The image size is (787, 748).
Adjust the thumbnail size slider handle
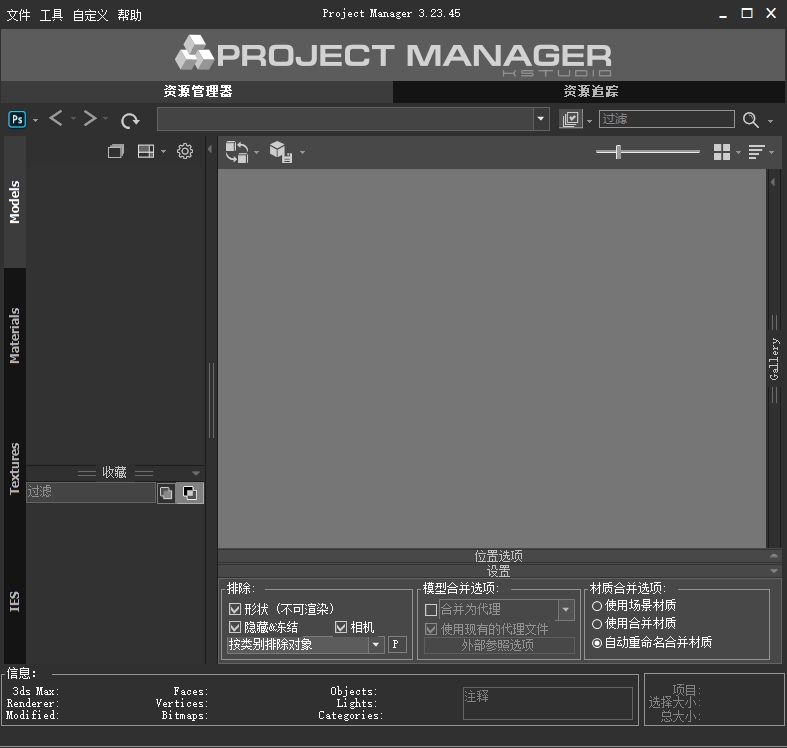pyautogui.click(x=618, y=152)
